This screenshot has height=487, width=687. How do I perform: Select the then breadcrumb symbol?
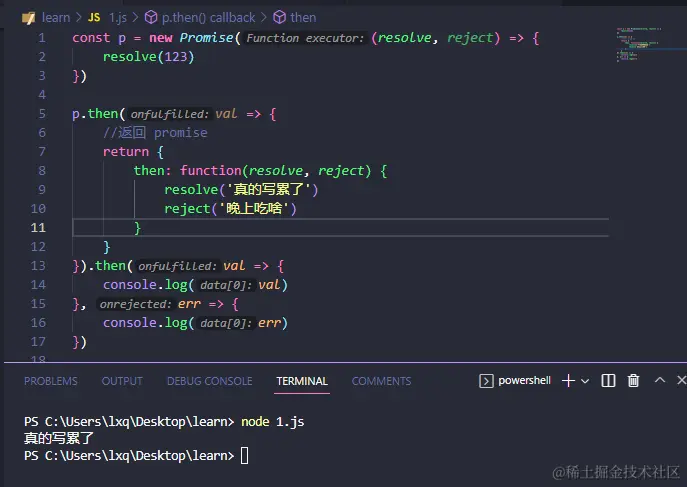pyautogui.click(x=303, y=18)
